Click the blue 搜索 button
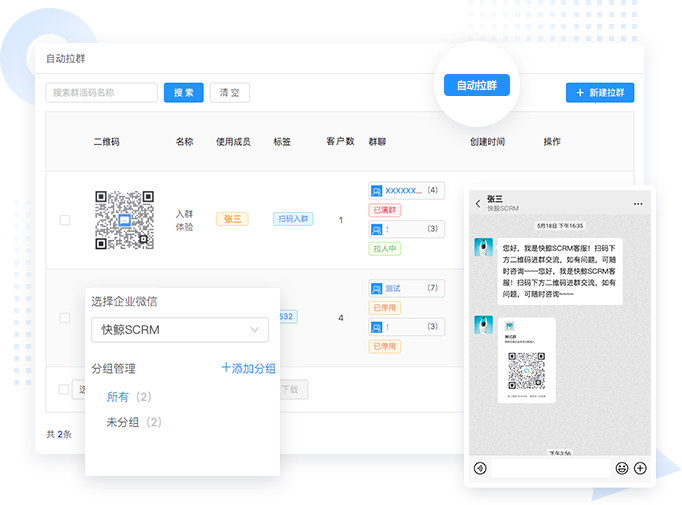The width and height of the screenshot is (682, 505). click(x=184, y=93)
